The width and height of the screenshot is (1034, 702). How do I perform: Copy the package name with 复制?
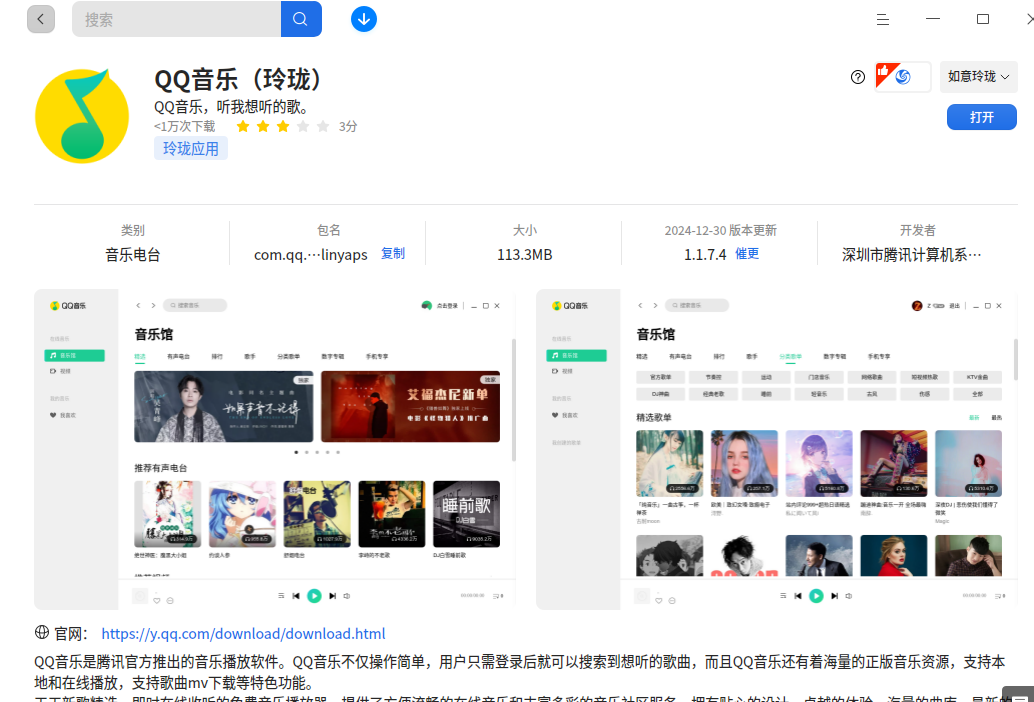(x=393, y=254)
